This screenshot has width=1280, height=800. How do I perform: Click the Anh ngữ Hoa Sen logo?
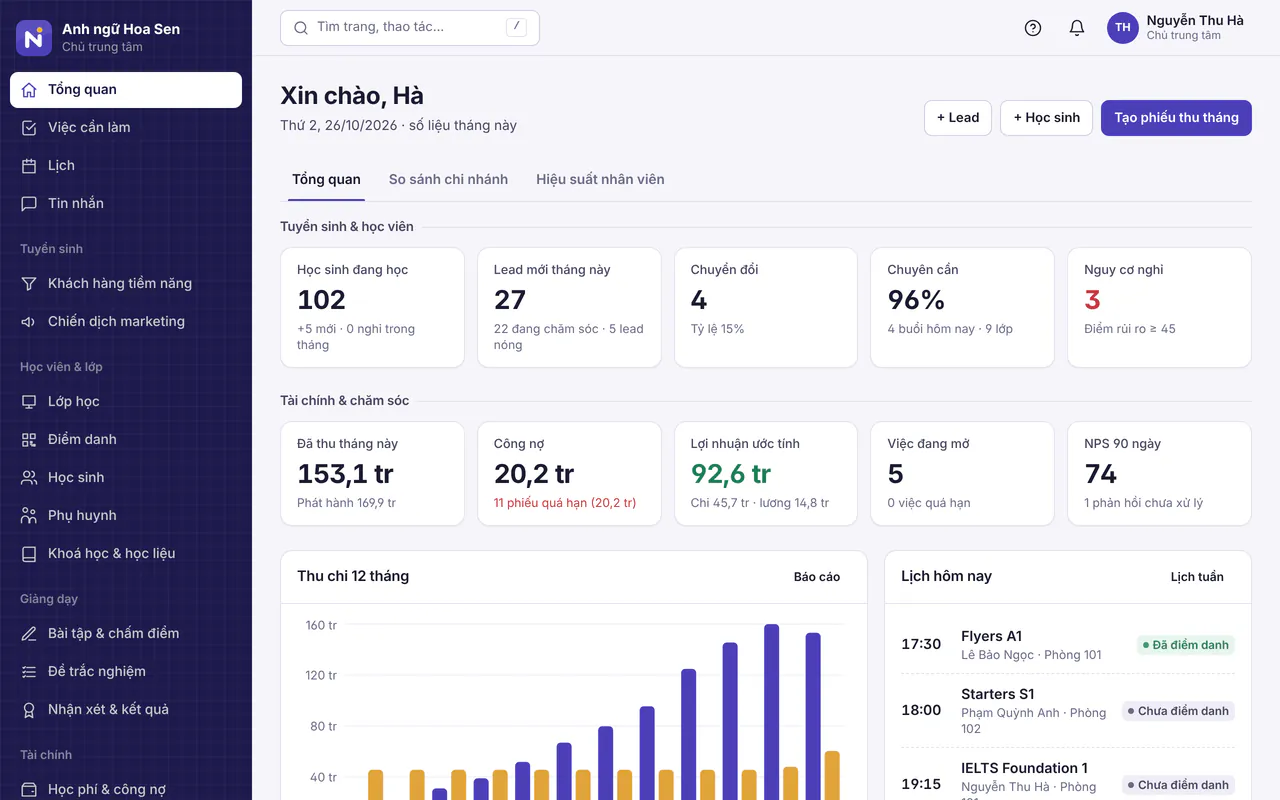point(34,38)
